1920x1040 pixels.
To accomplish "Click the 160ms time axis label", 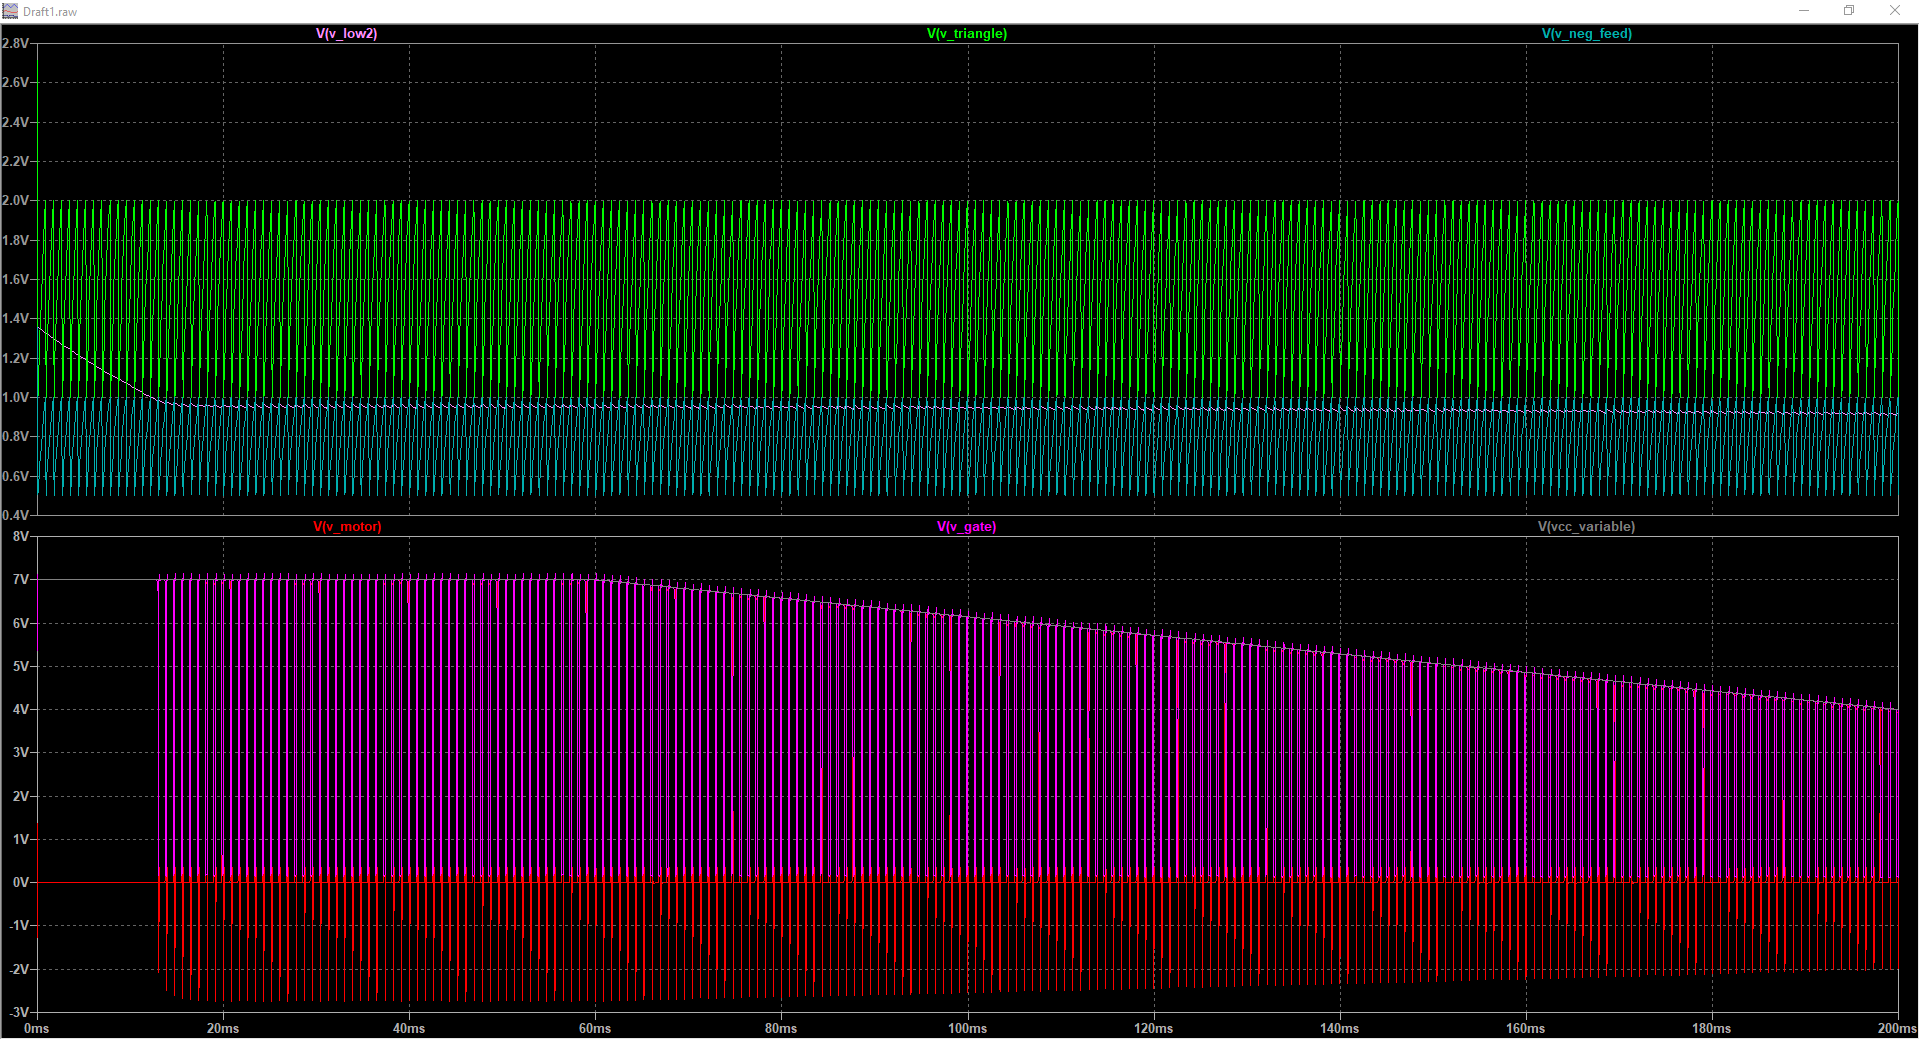I will pos(1526,1029).
